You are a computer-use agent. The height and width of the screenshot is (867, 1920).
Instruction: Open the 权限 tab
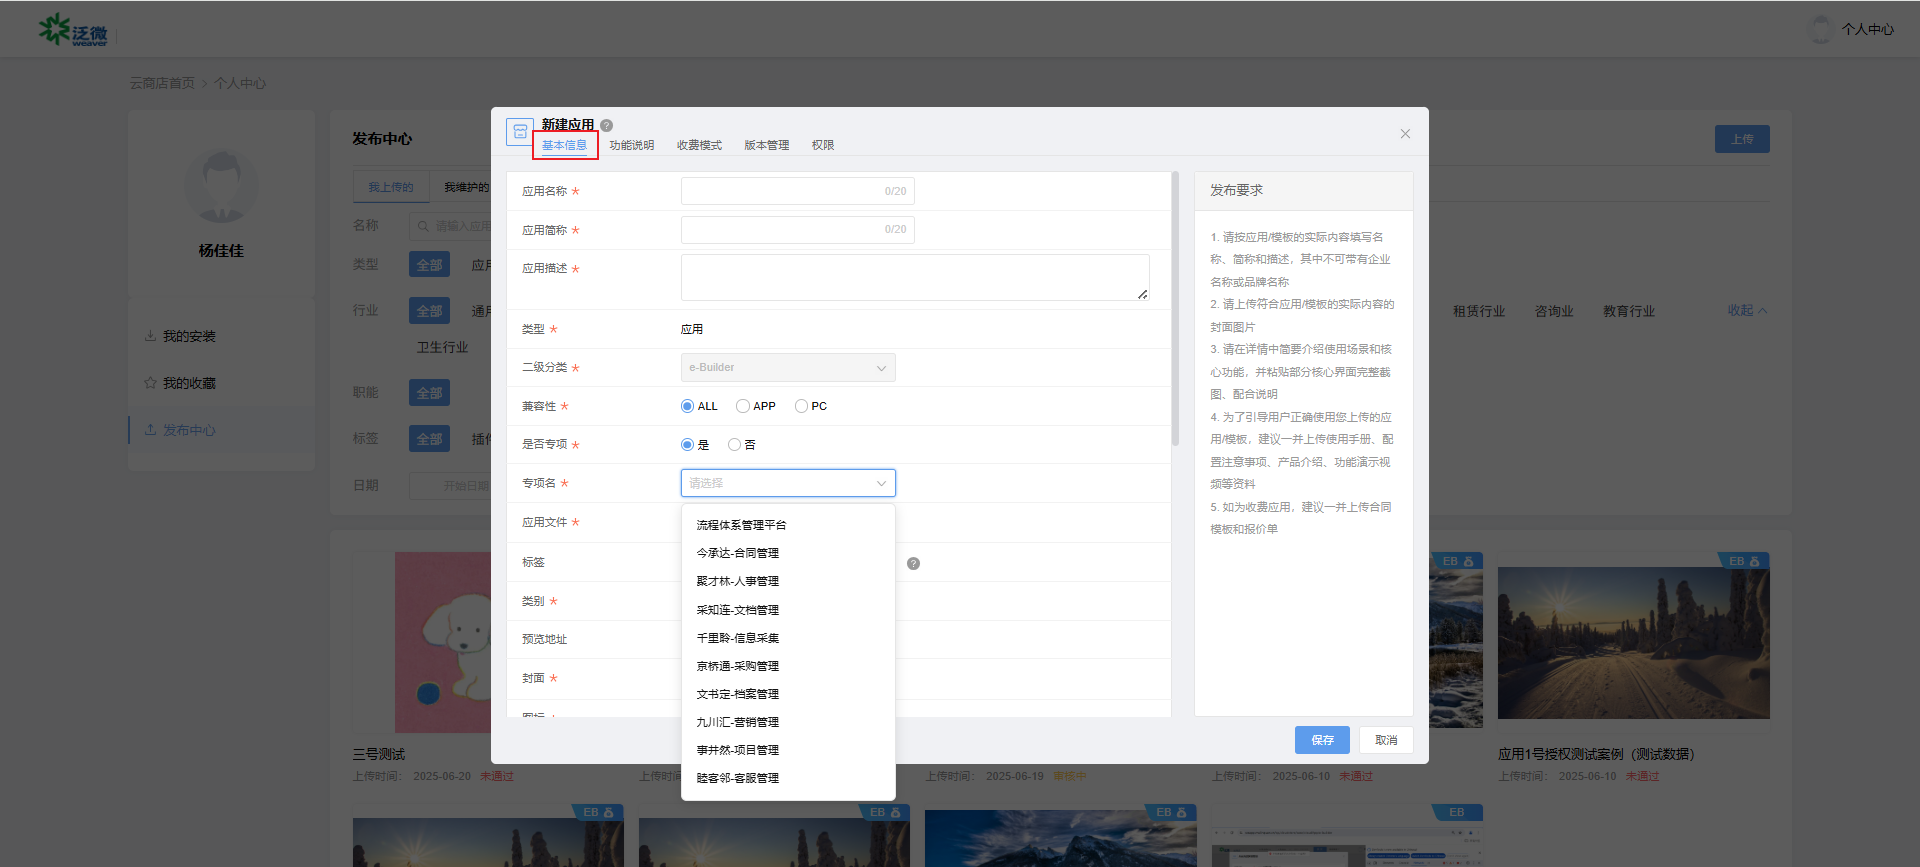tap(823, 145)
